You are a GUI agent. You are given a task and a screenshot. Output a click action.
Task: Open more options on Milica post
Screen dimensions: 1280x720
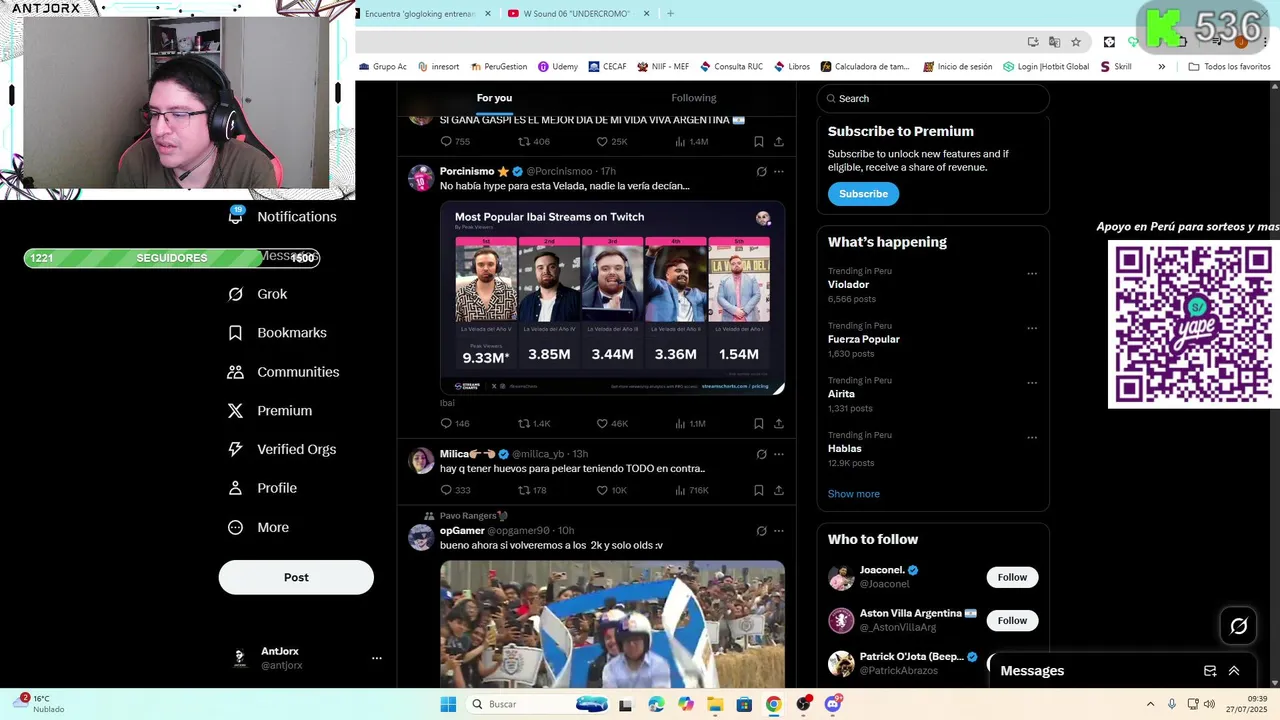[778, 454]
